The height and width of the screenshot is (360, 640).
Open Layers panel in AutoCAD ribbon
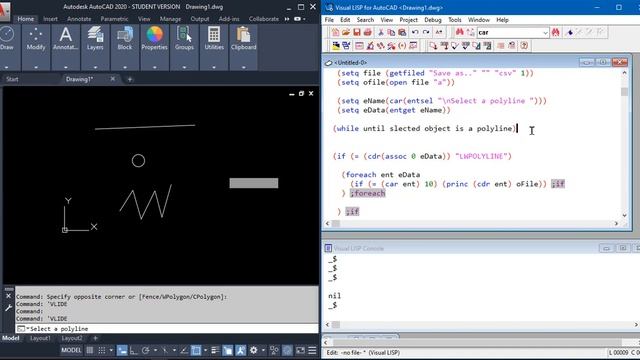tap(95, 39)
